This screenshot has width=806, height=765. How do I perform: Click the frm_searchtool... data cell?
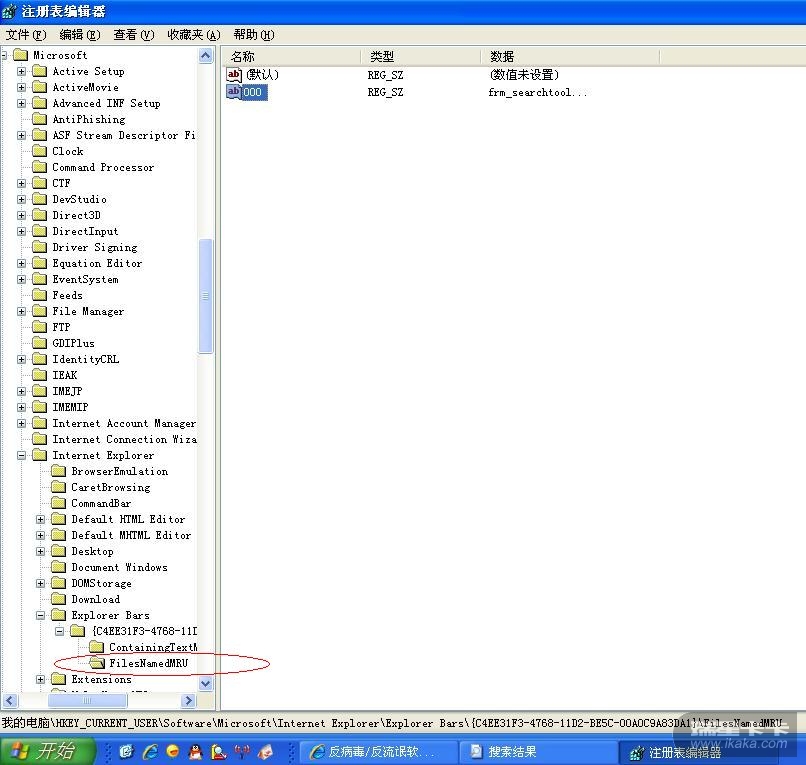tap(538, 93)
